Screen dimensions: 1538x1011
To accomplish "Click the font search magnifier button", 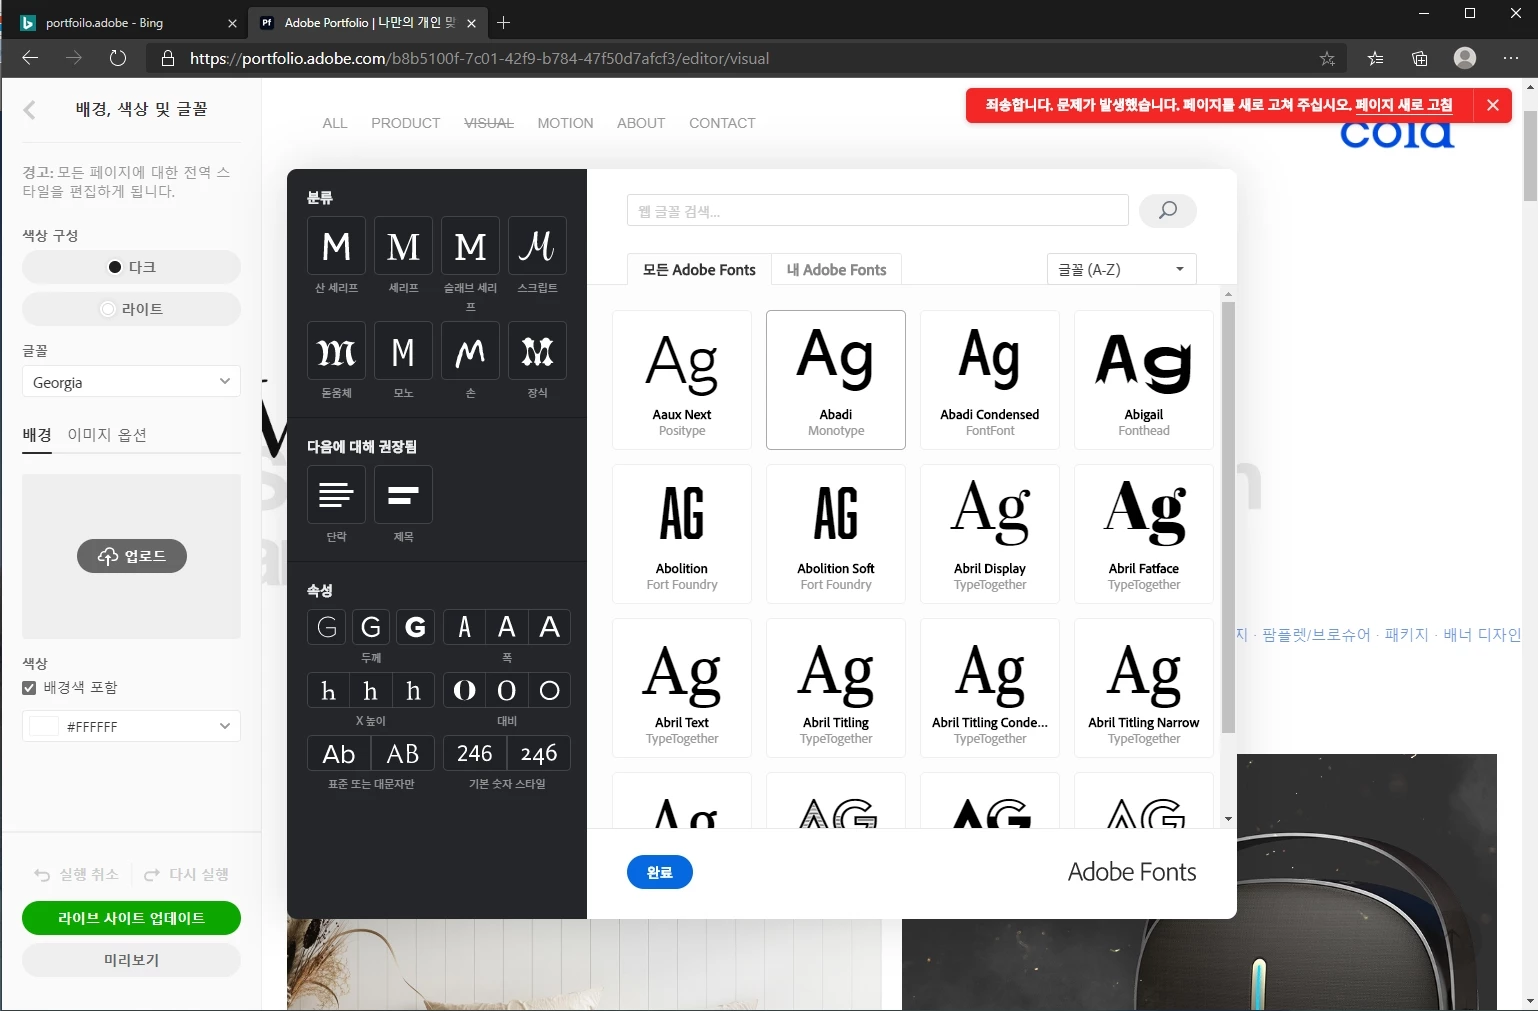I will 1167,210.
